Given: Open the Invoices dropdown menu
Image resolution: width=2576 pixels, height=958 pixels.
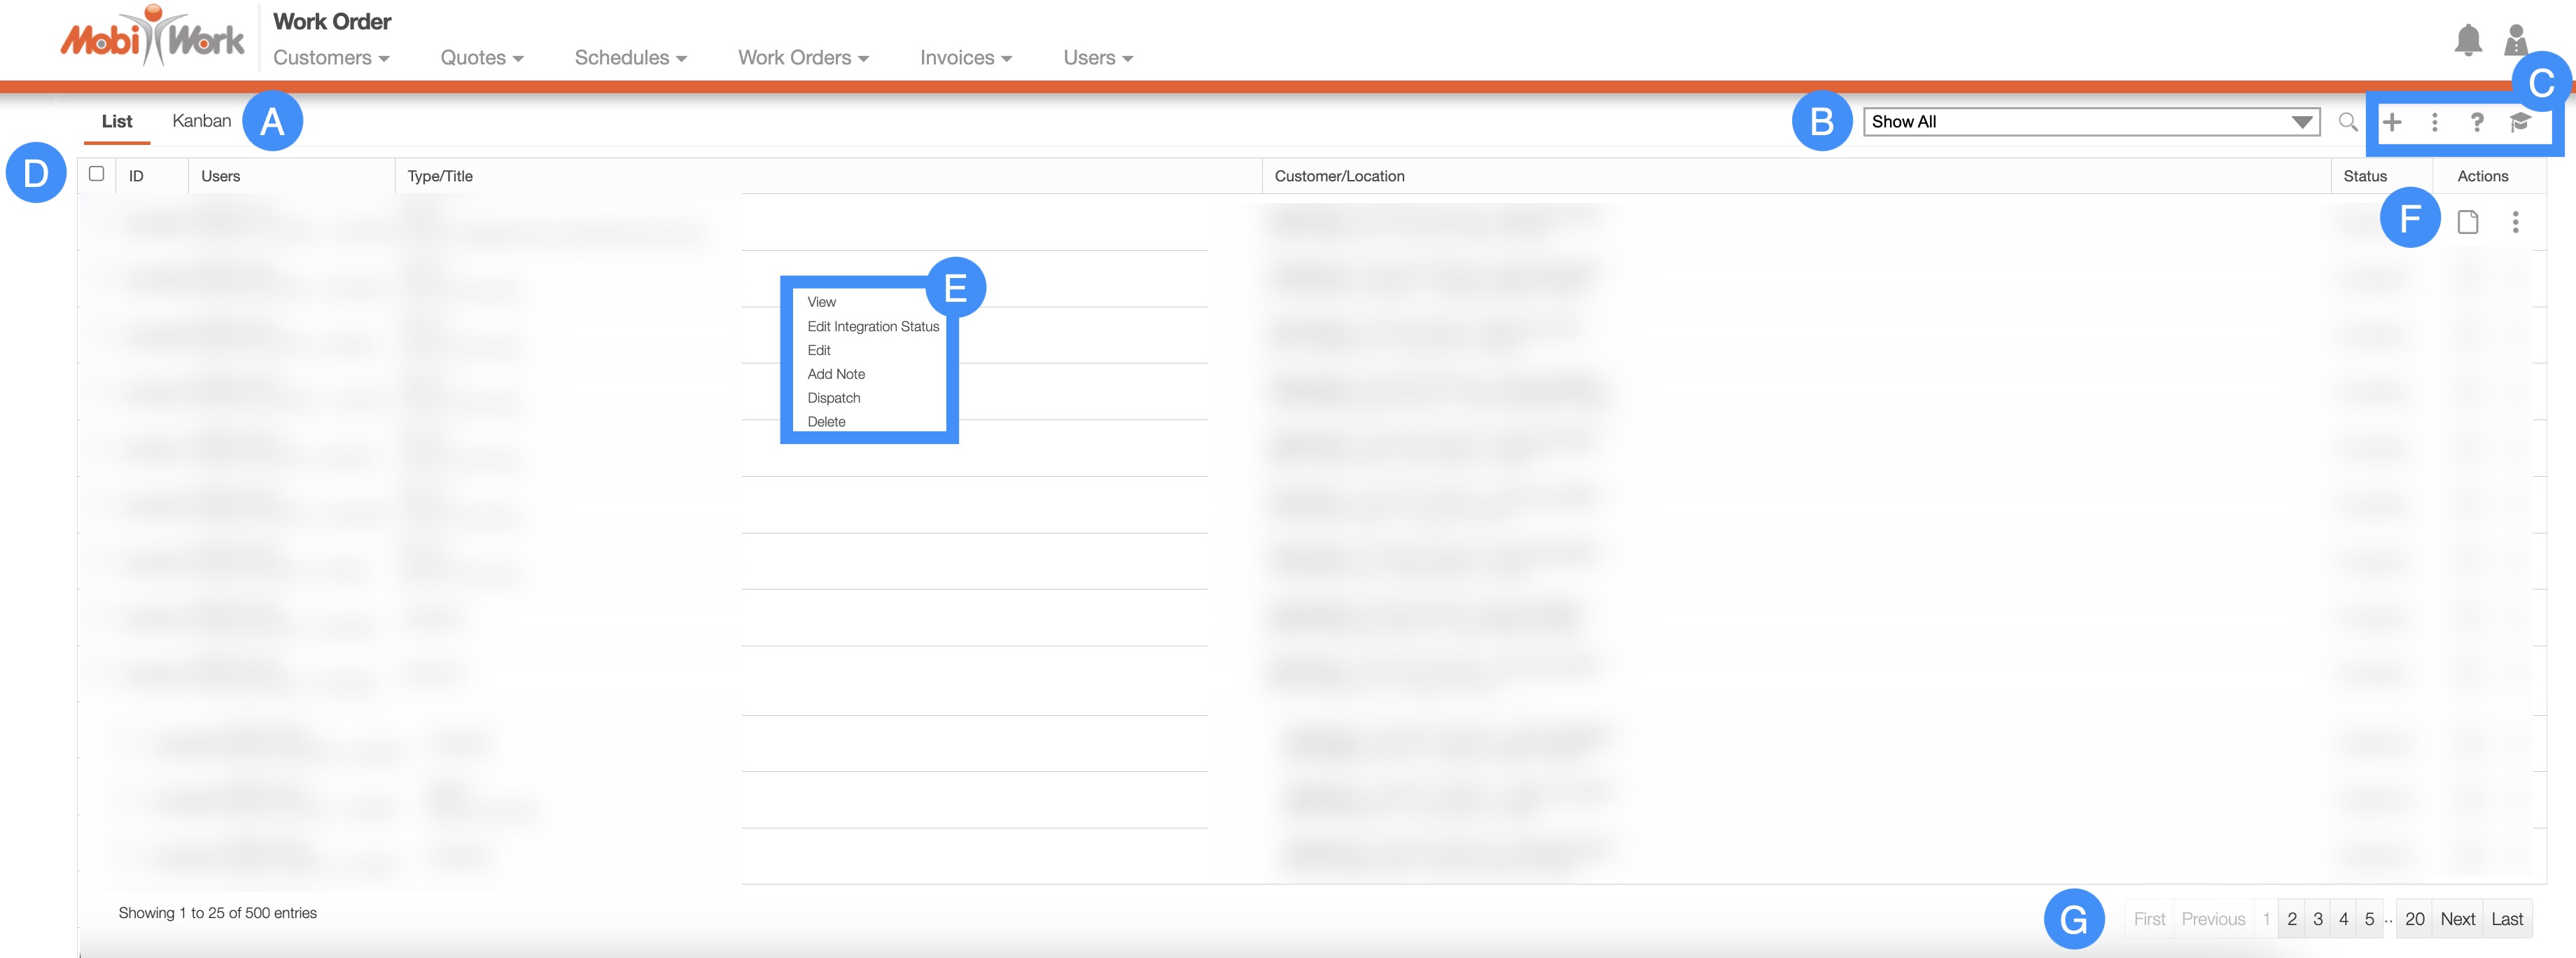Looking at the screenshot, I should (x=965, y=58).
